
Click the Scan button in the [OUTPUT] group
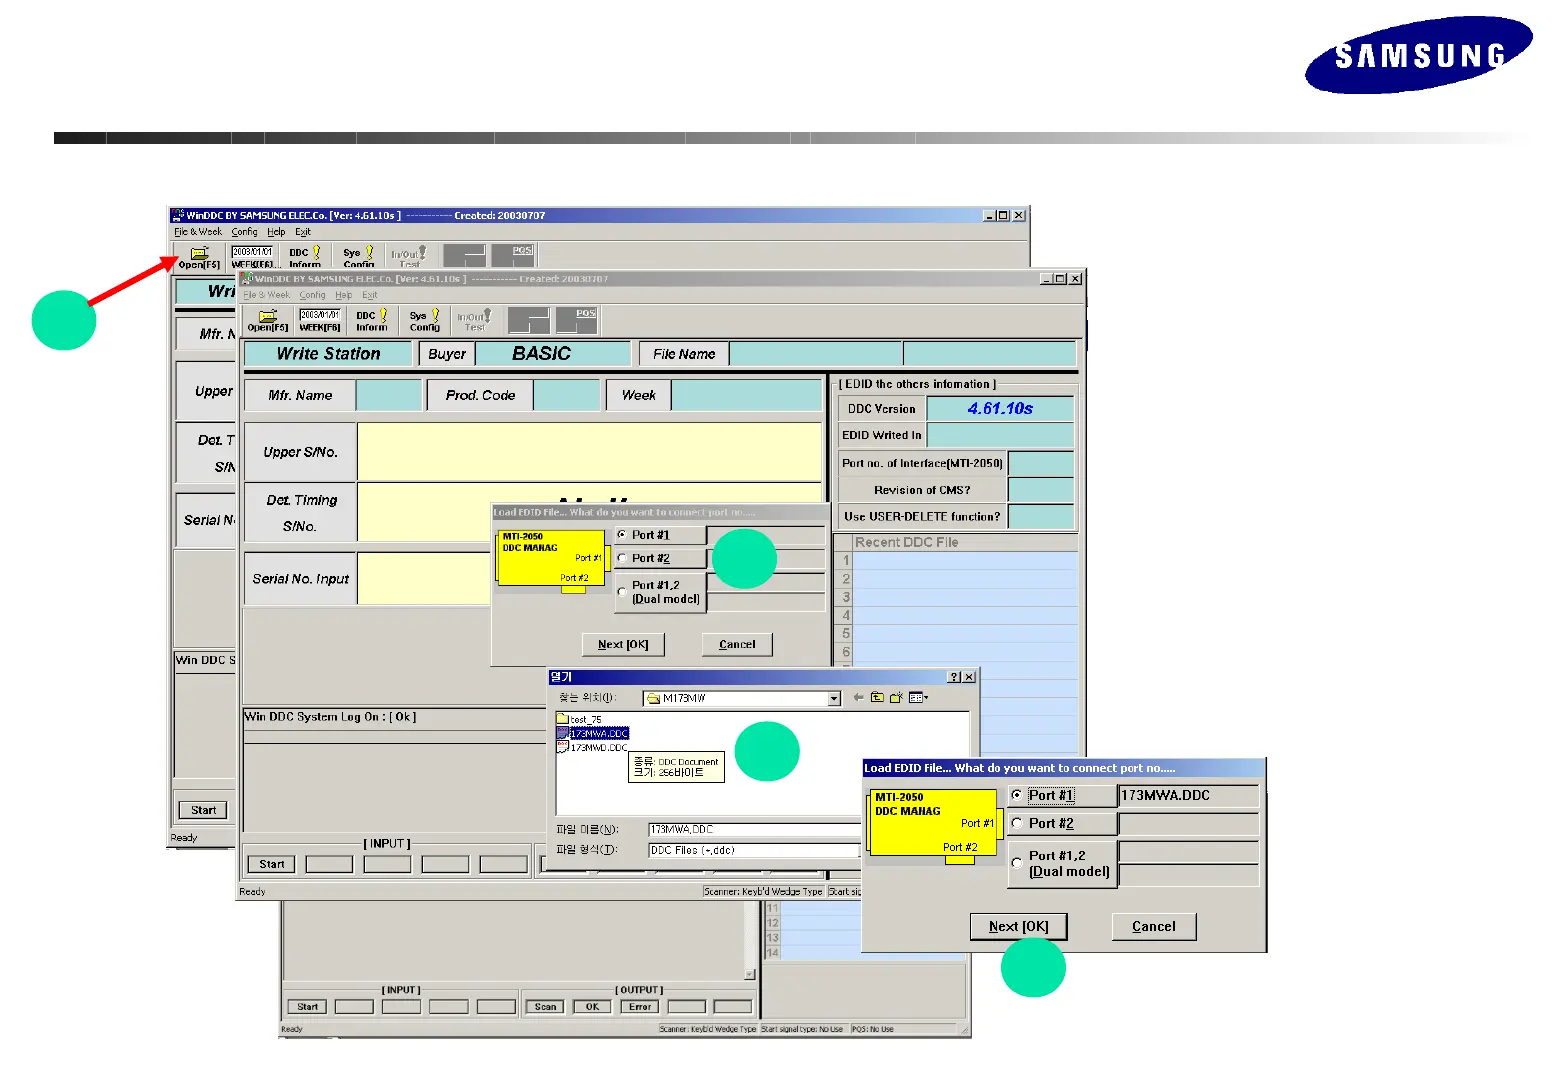point(545,1007)
